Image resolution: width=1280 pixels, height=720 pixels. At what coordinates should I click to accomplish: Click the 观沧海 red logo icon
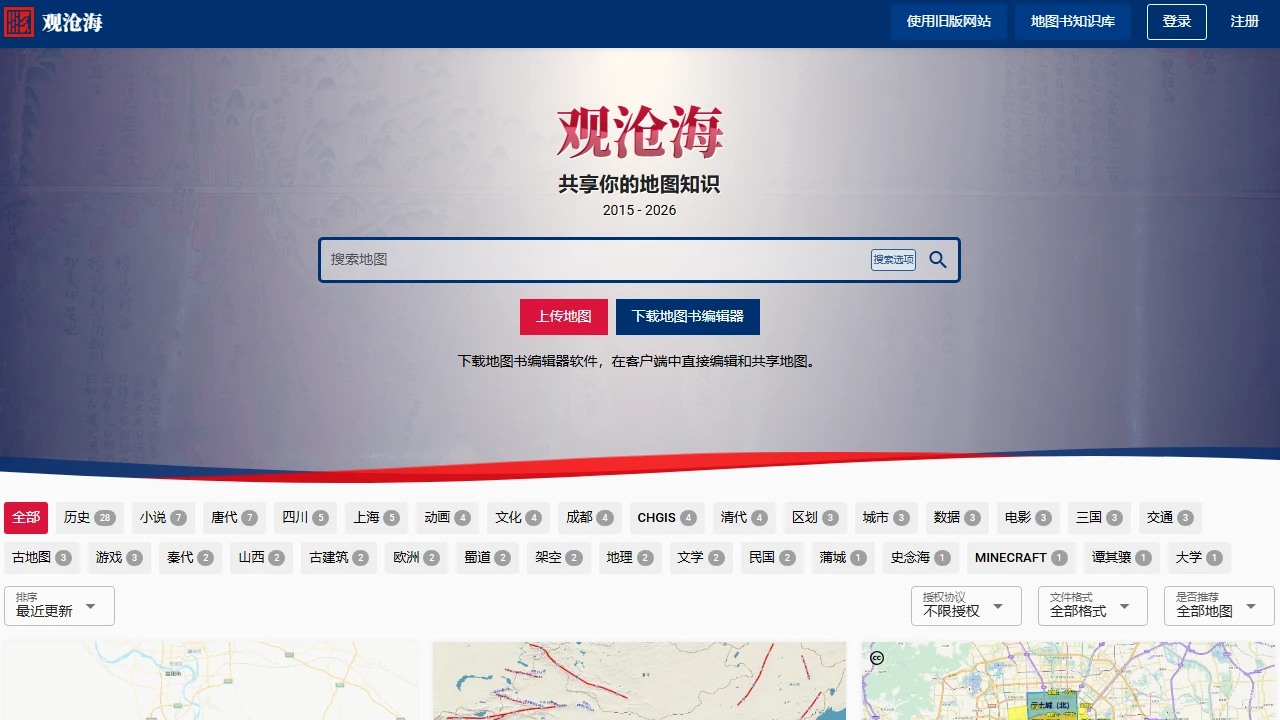click(19, 22)
